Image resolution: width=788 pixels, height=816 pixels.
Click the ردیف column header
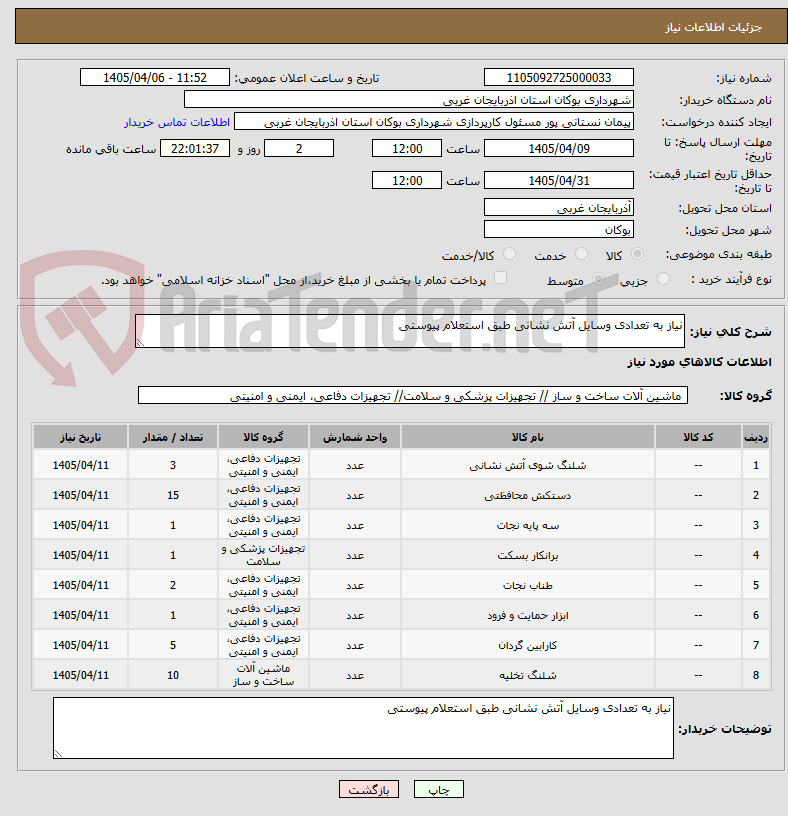(x=756, y=437)
